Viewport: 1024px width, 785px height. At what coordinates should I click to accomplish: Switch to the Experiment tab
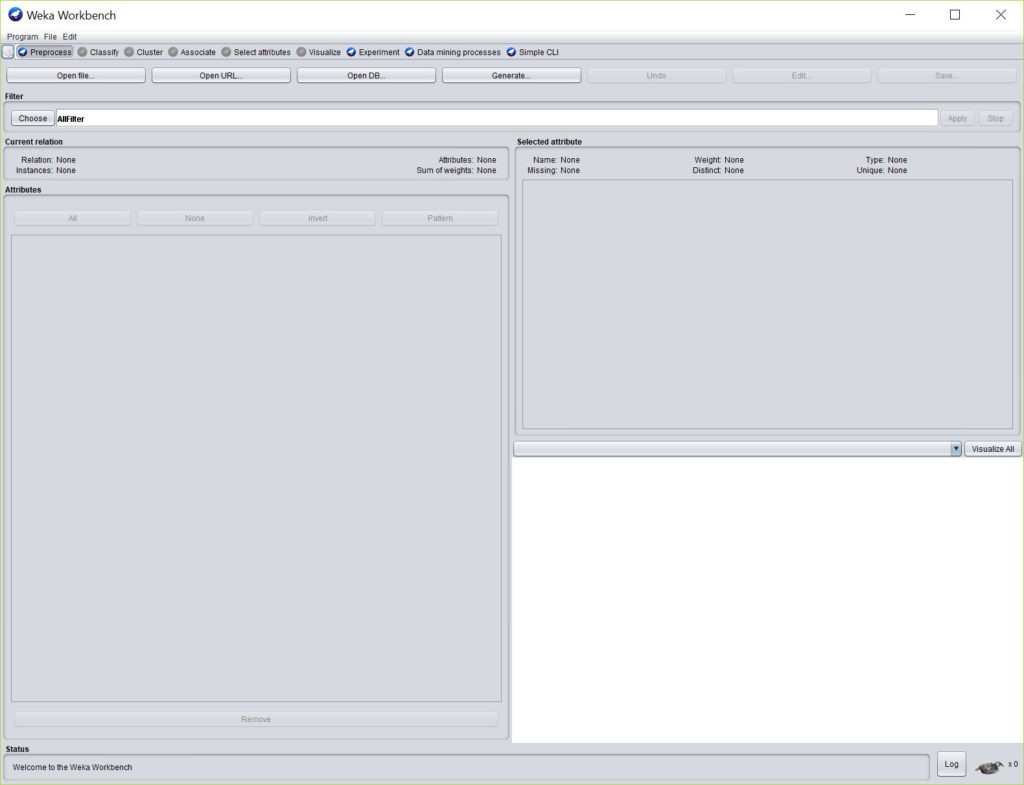[x=373, y=52]
